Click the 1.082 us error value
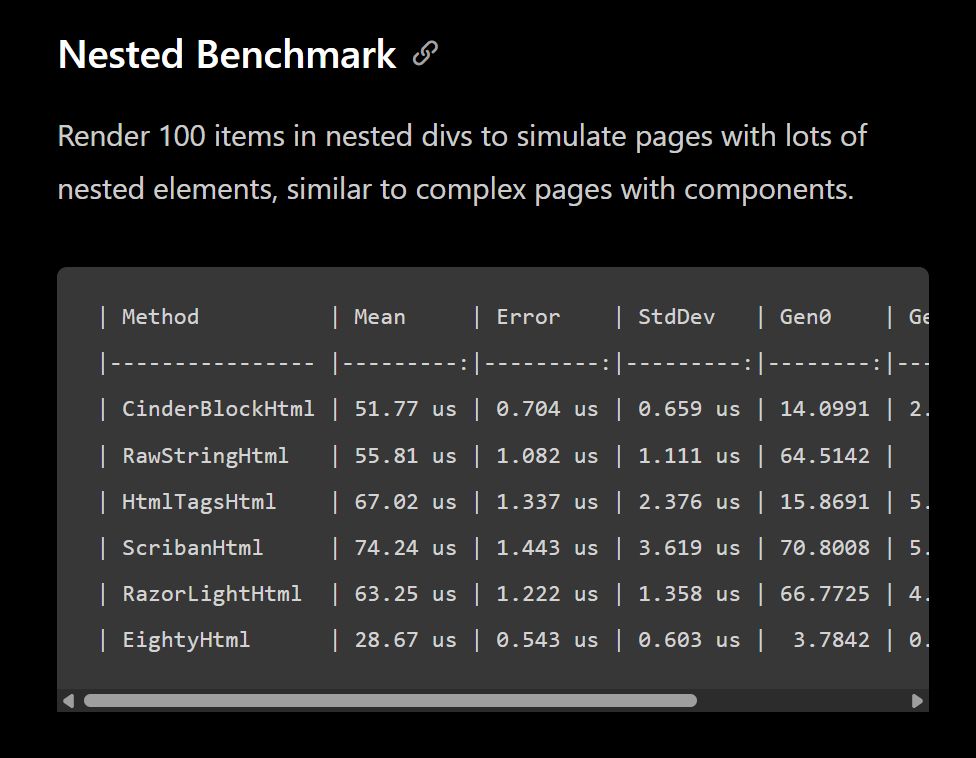The width and height of the screenshot is (976, 758). pos(547,456)
